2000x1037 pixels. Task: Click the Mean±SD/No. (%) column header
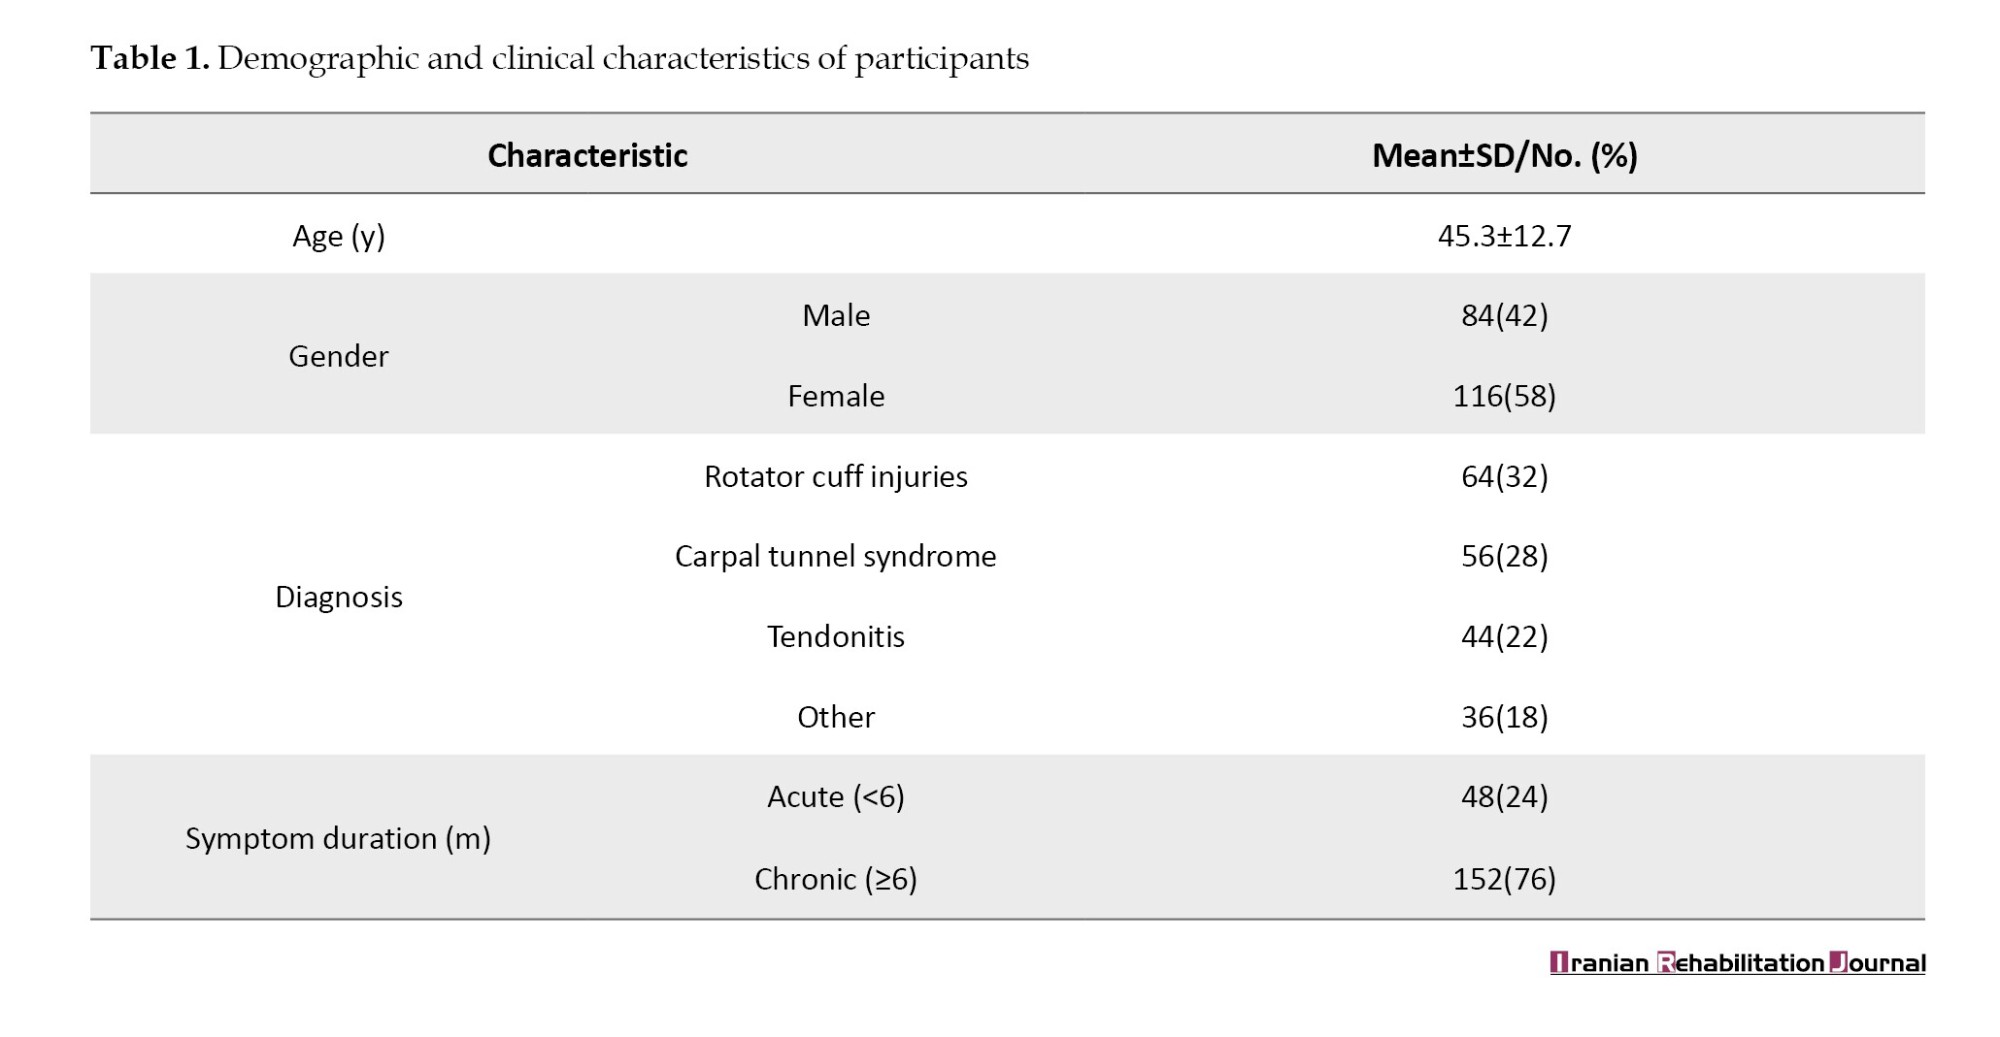pos(1504,155)
